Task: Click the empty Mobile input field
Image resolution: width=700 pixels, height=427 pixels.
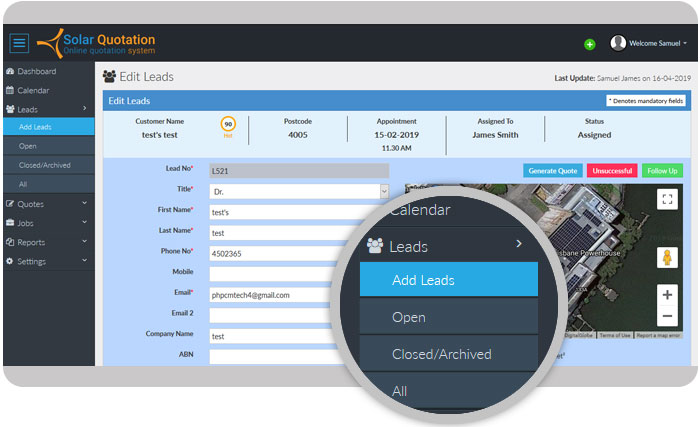Action: click(271, 274)
